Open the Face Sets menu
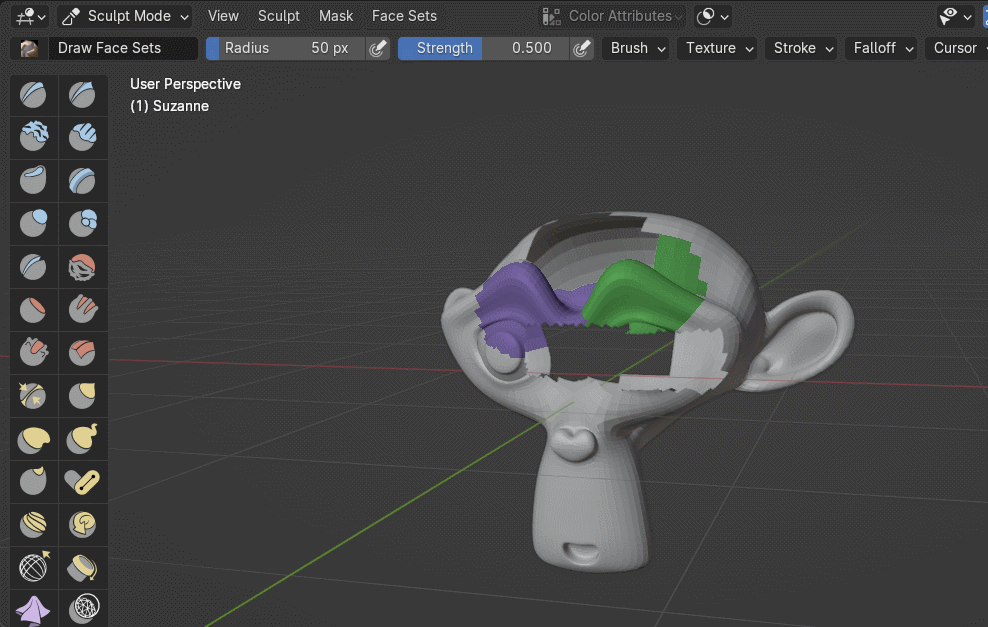 point(404,16)
